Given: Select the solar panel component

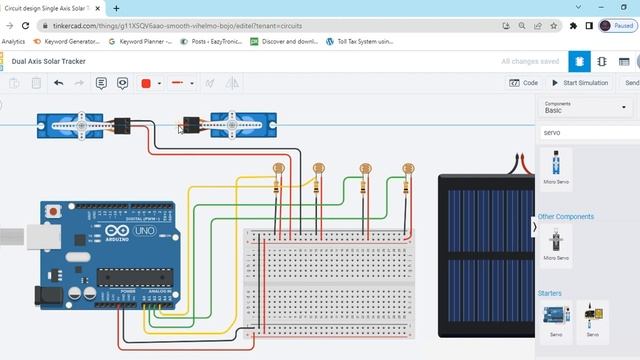Looking at the screenshot, I should point(487,256).
